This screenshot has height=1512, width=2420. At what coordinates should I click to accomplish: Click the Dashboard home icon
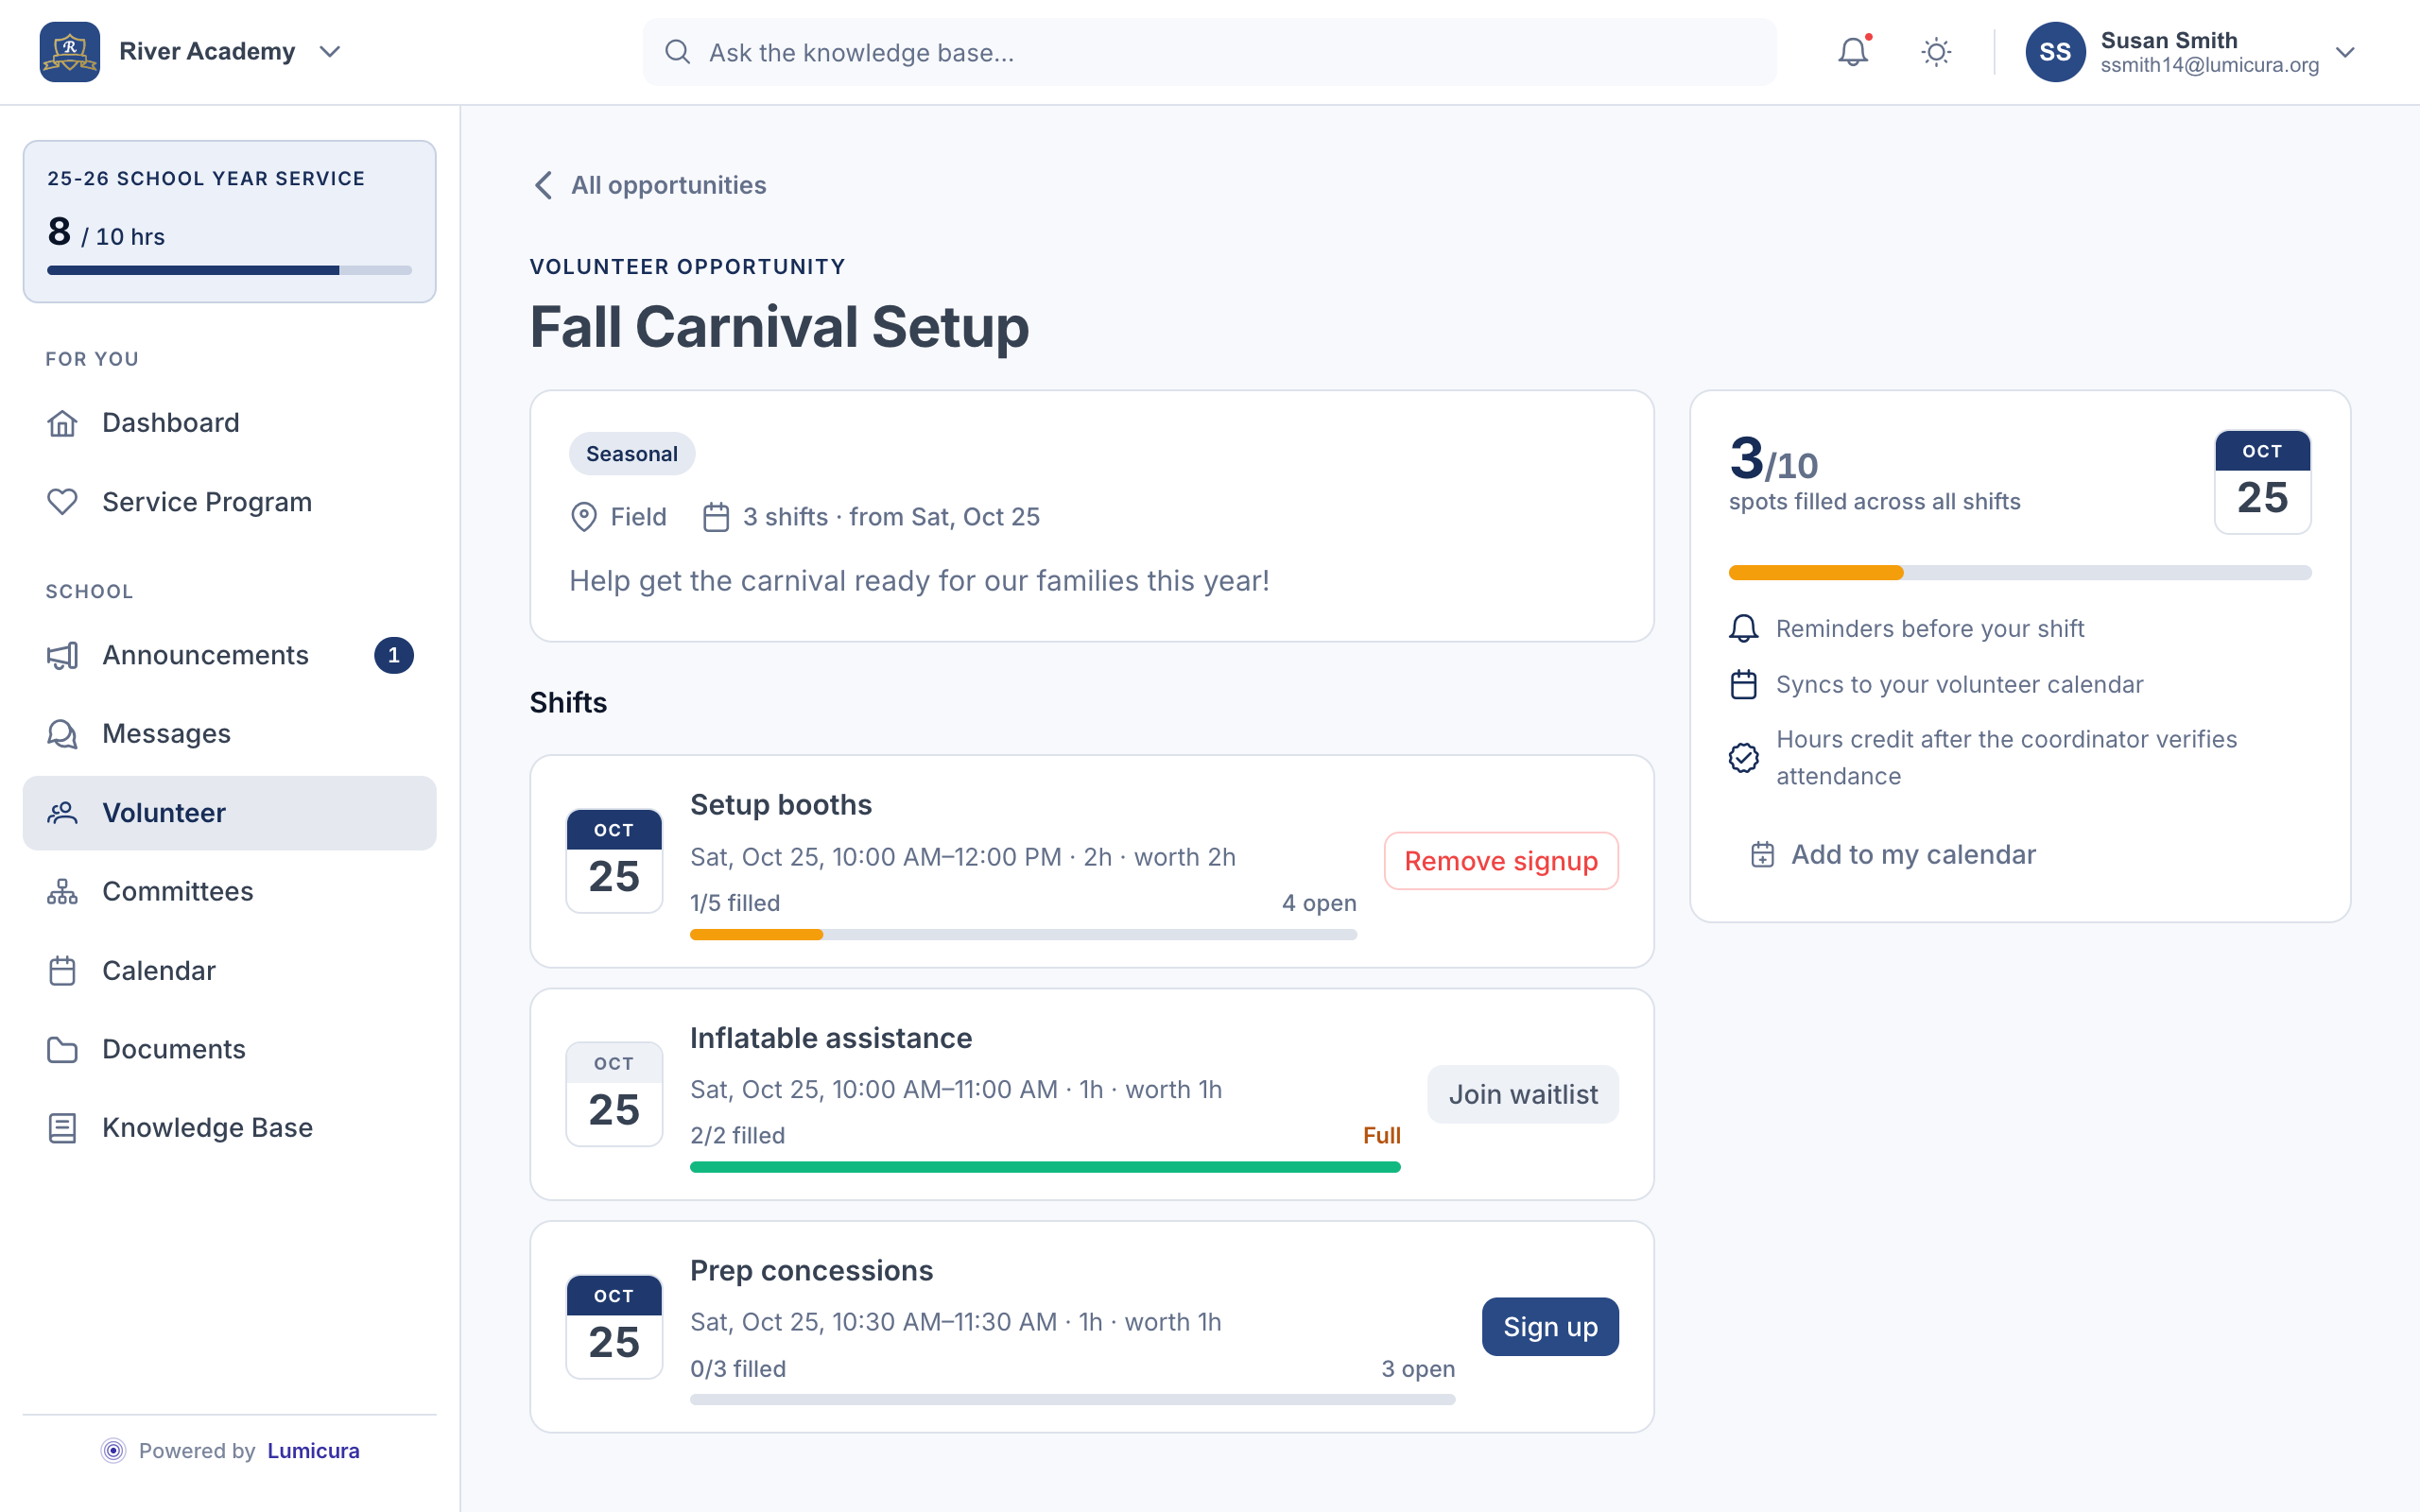(62, 423)
